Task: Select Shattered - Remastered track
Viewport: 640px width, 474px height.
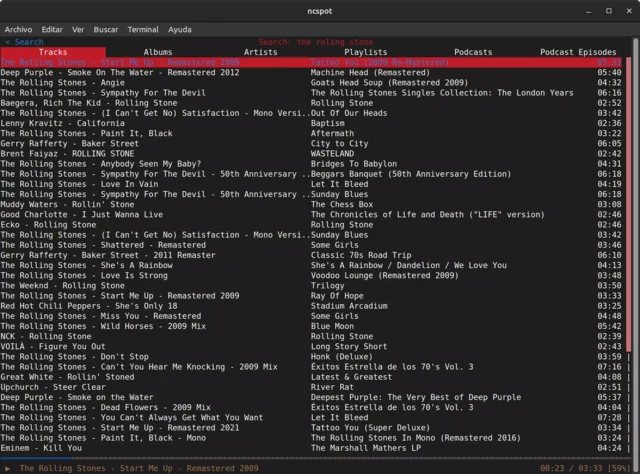Action: pos(311,245)
